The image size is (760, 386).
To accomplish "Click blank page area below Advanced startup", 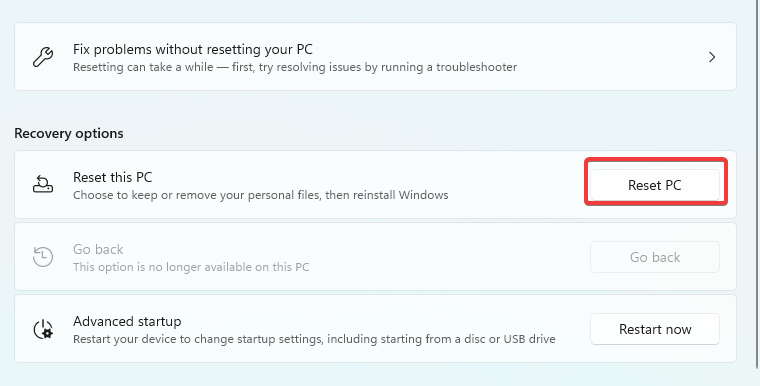I will (x=375, y=374).
